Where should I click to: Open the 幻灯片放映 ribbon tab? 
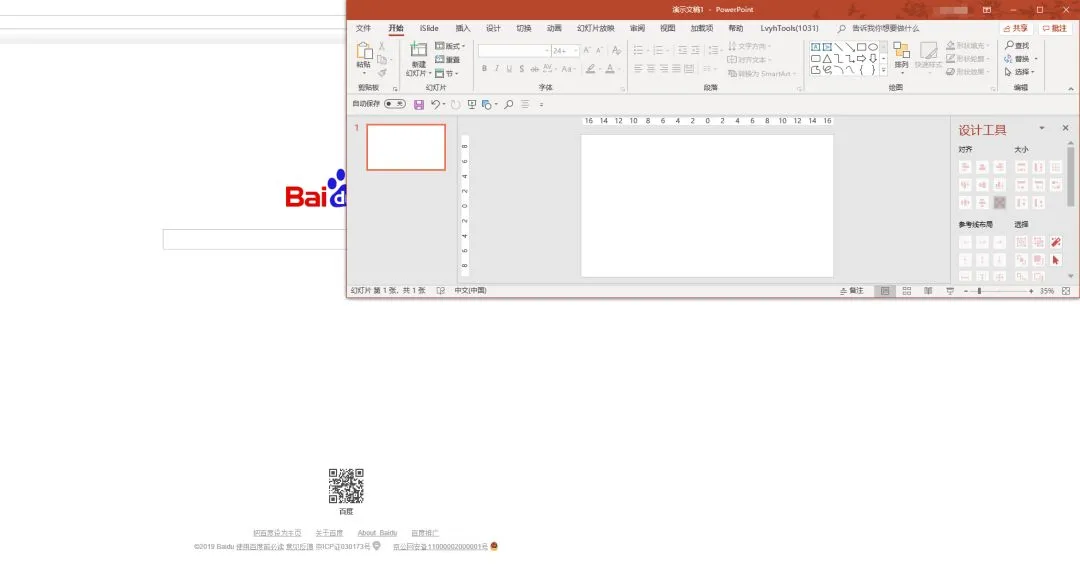point(597,28)
